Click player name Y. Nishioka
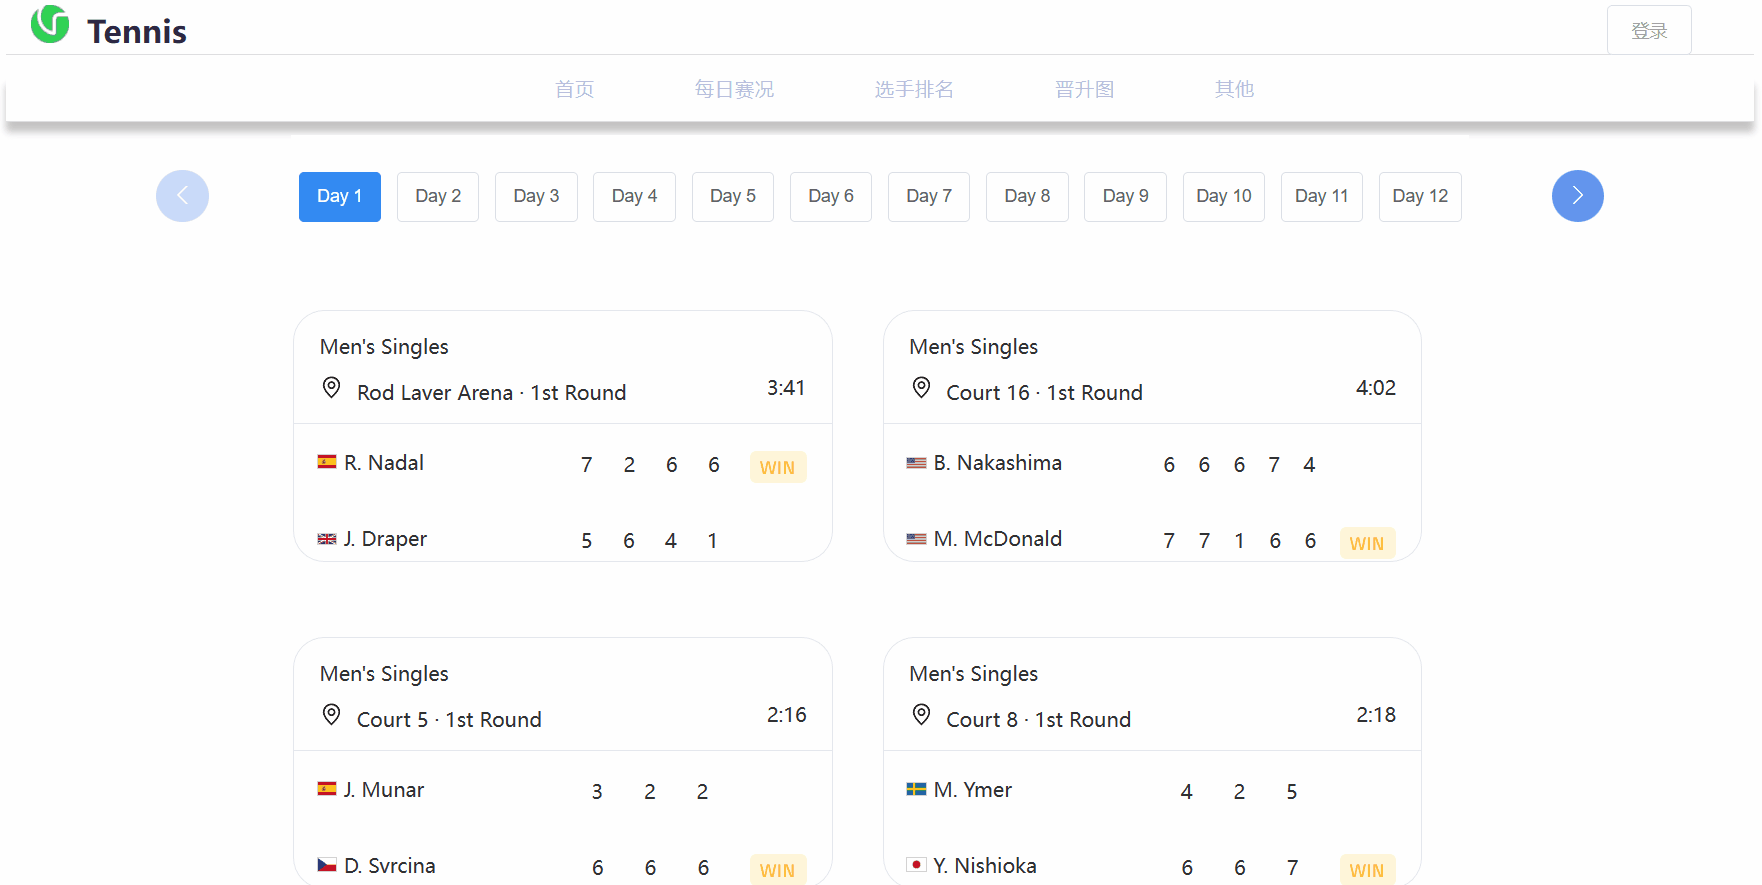The image size is (1762, 885). (985, 866)
